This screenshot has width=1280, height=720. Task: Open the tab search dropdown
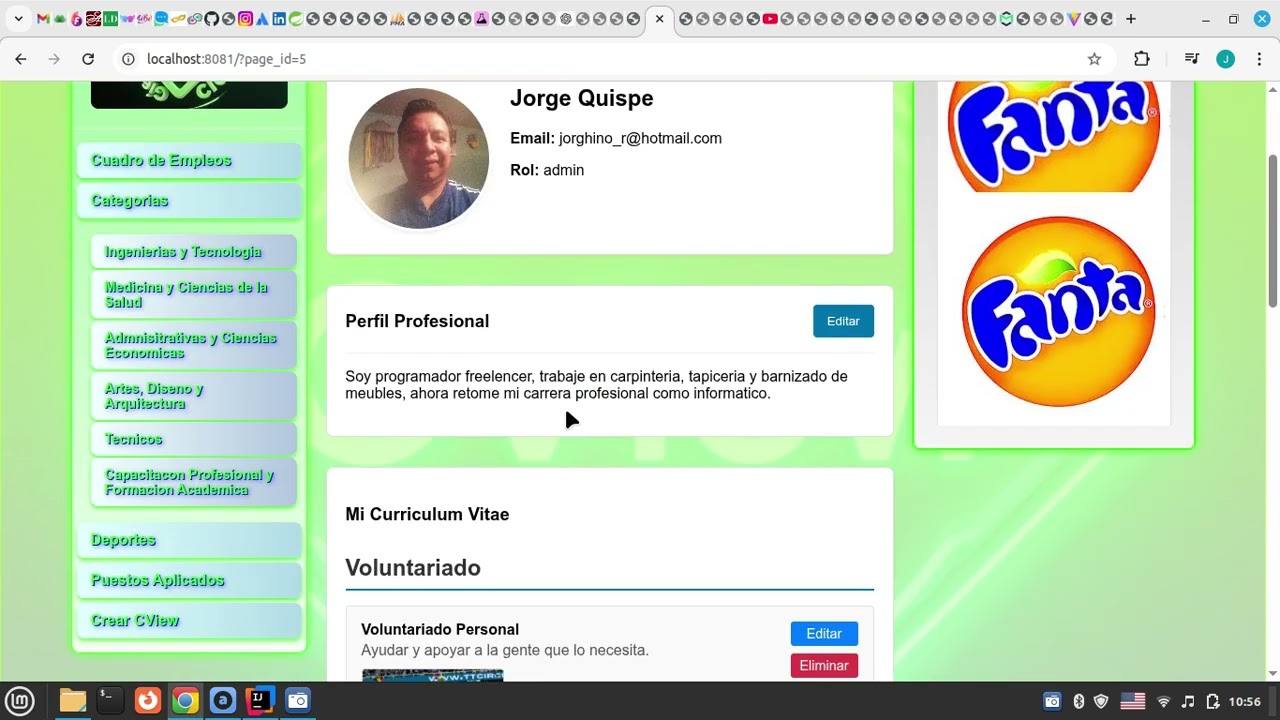click(18, 19)
